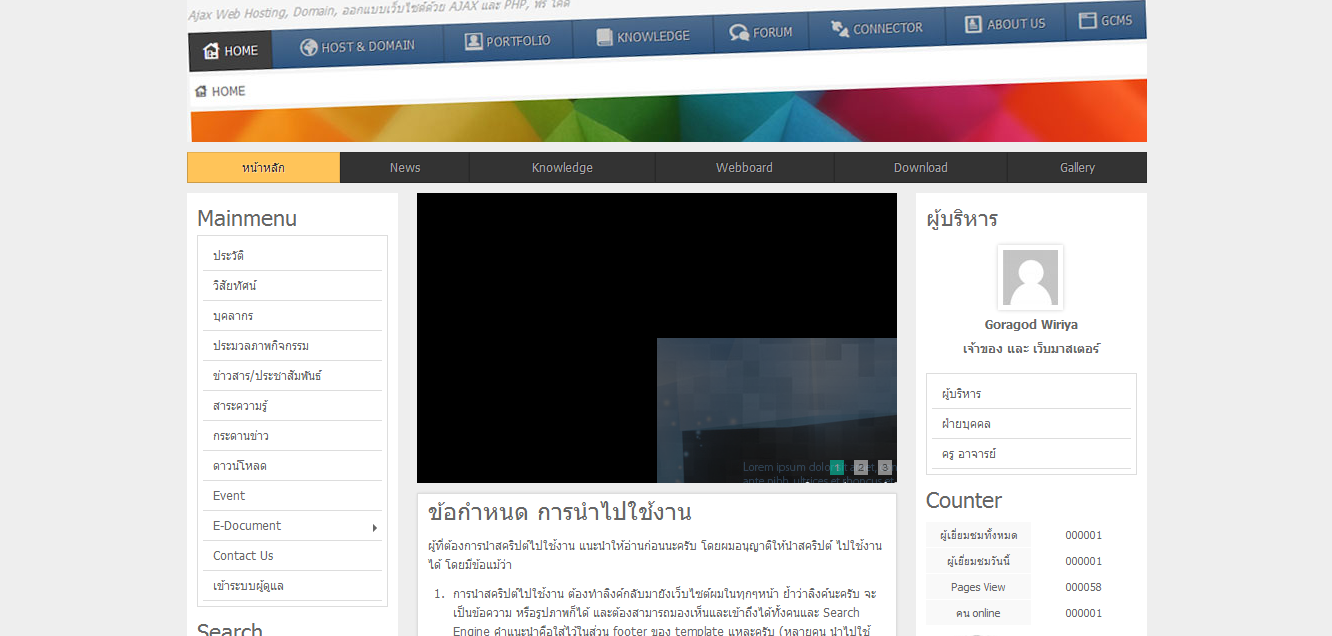Click the Portfolio person icon

(473, 42)
